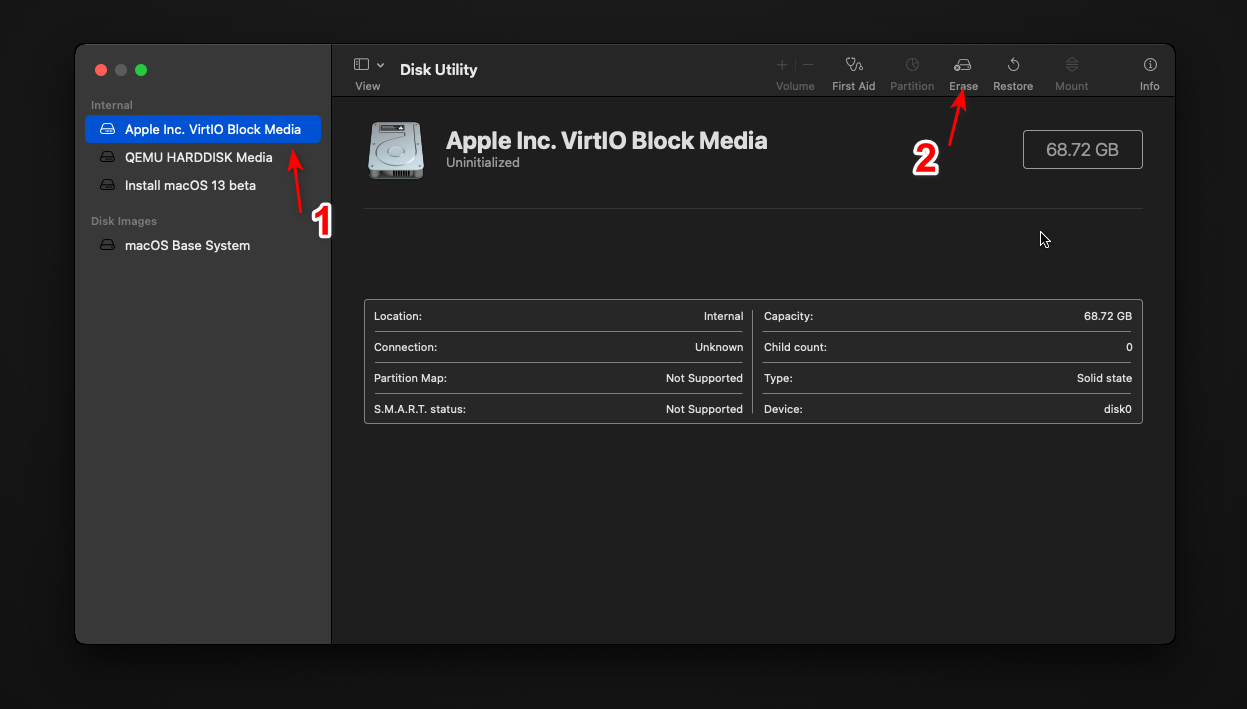
Task: Click the Partition pie icon
Action: point(912,65)
